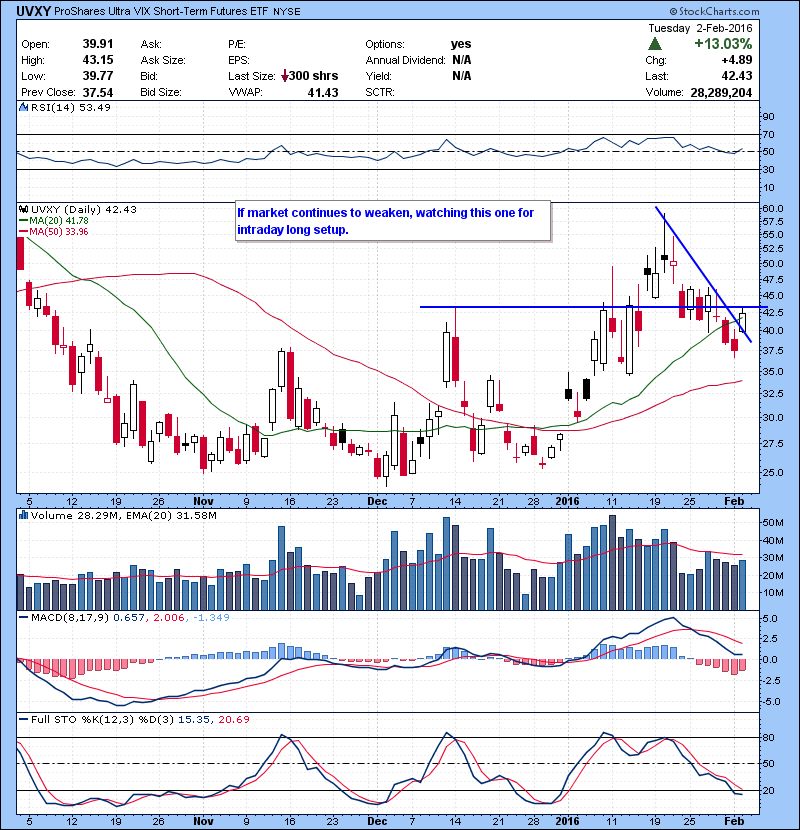Screen dimensions: 800x830
Task: Click the 'Feb' label at chart bottom
Action: click(734, 822)
